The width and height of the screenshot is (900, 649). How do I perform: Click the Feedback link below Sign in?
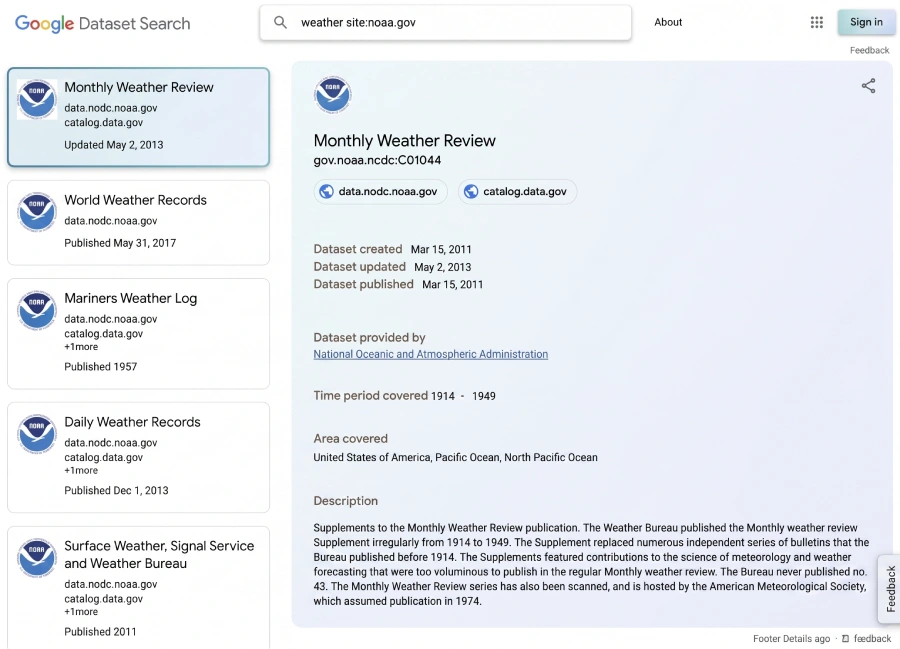tap(870, 50)
